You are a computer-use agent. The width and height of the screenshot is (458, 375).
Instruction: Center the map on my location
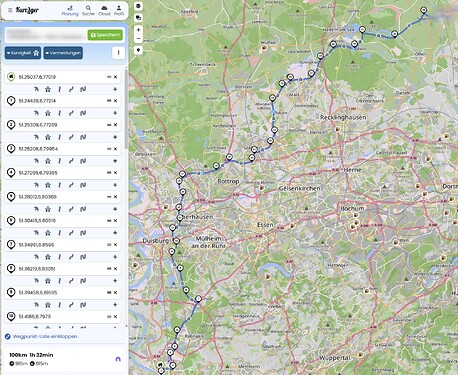point(138,50)
